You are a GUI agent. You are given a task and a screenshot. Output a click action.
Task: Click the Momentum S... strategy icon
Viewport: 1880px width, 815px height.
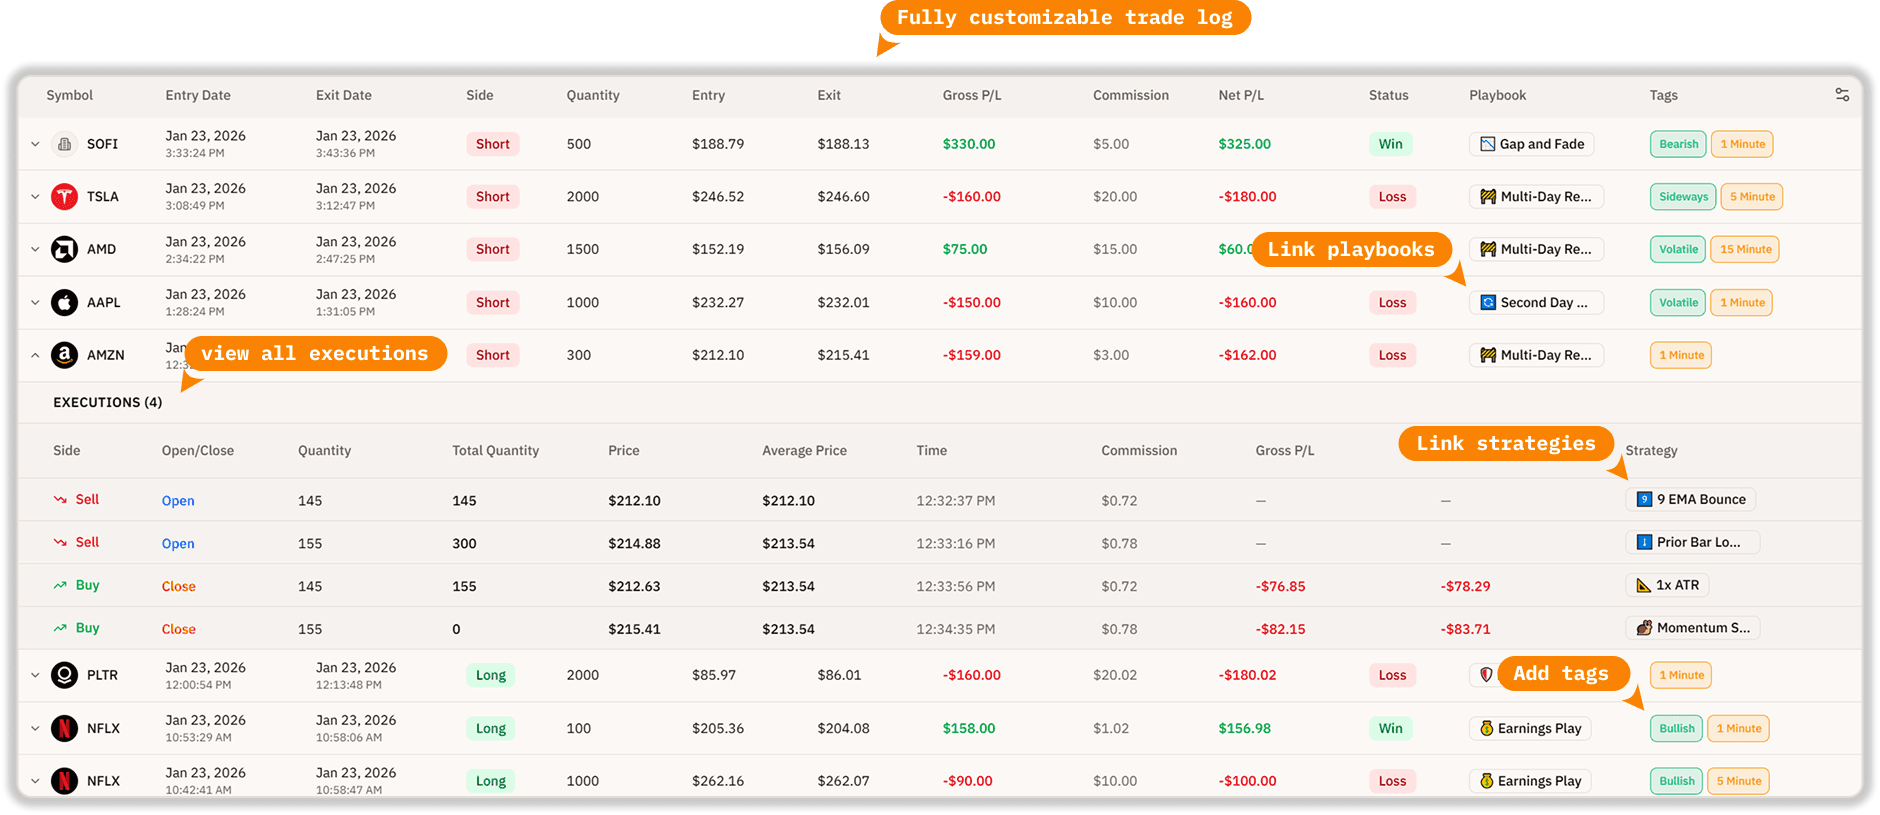click(x=1644, y=628)
